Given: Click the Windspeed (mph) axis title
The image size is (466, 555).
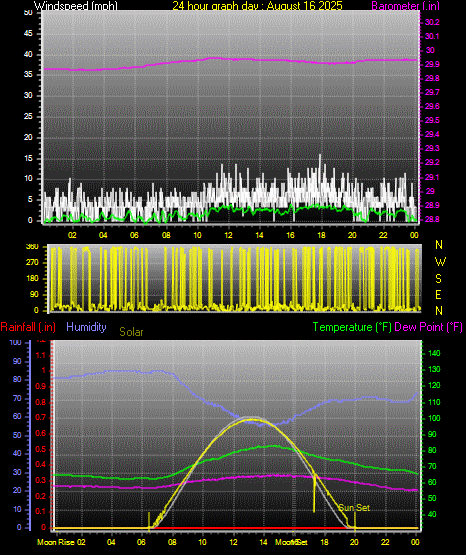Looking at the screenshot, I should pos(75,6).
